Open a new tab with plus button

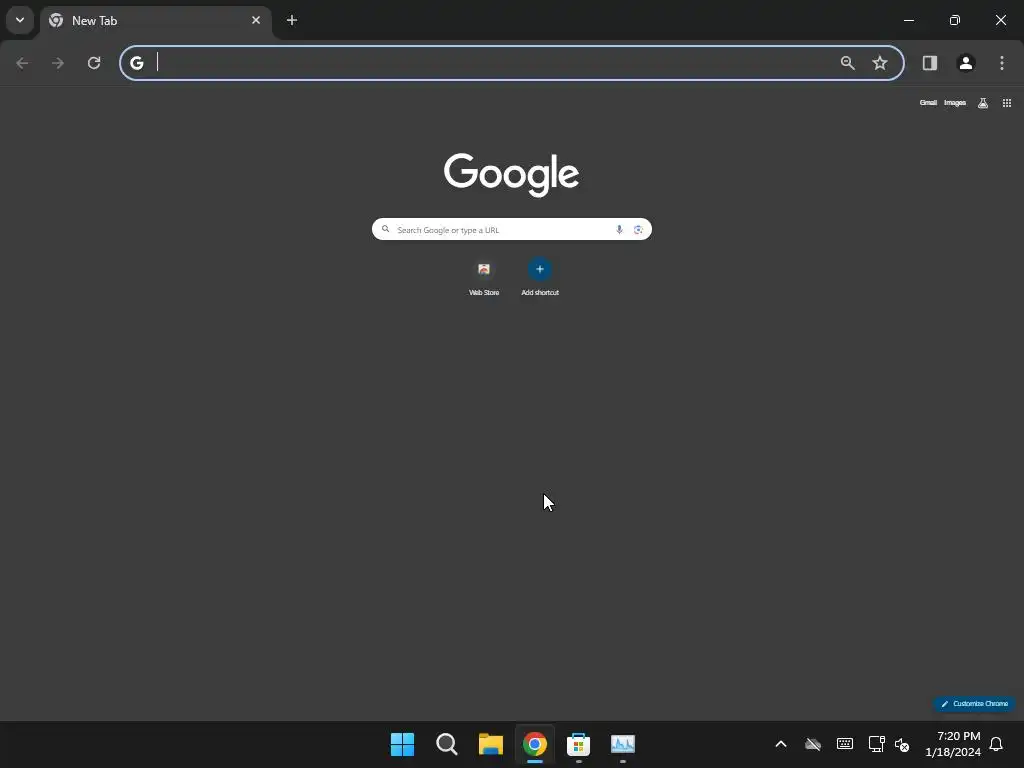coord(292,20)
